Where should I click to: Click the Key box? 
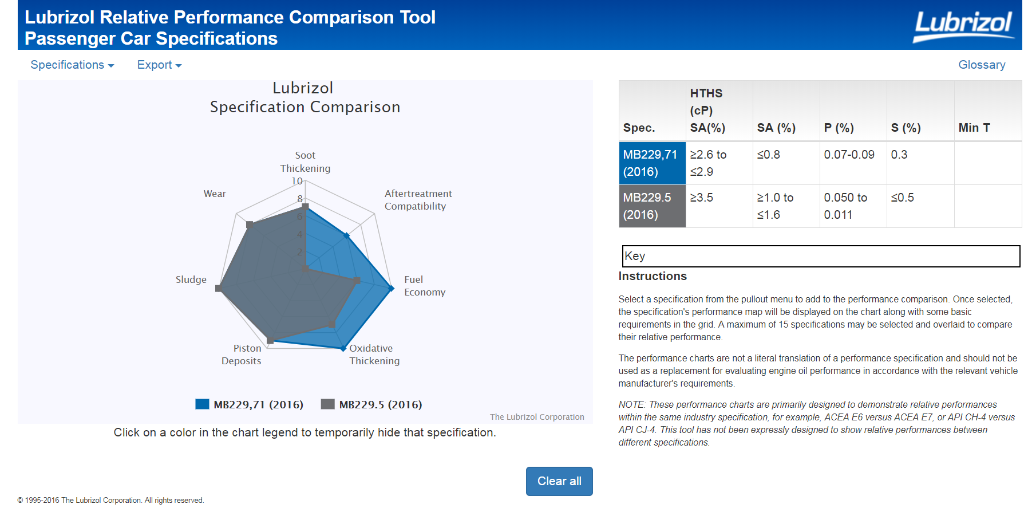[820, 256]
